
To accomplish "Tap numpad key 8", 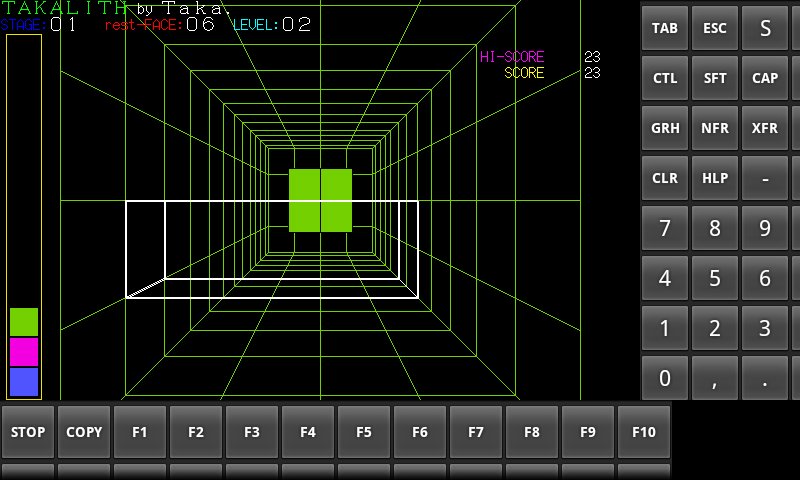I will [x=714, y=228].
